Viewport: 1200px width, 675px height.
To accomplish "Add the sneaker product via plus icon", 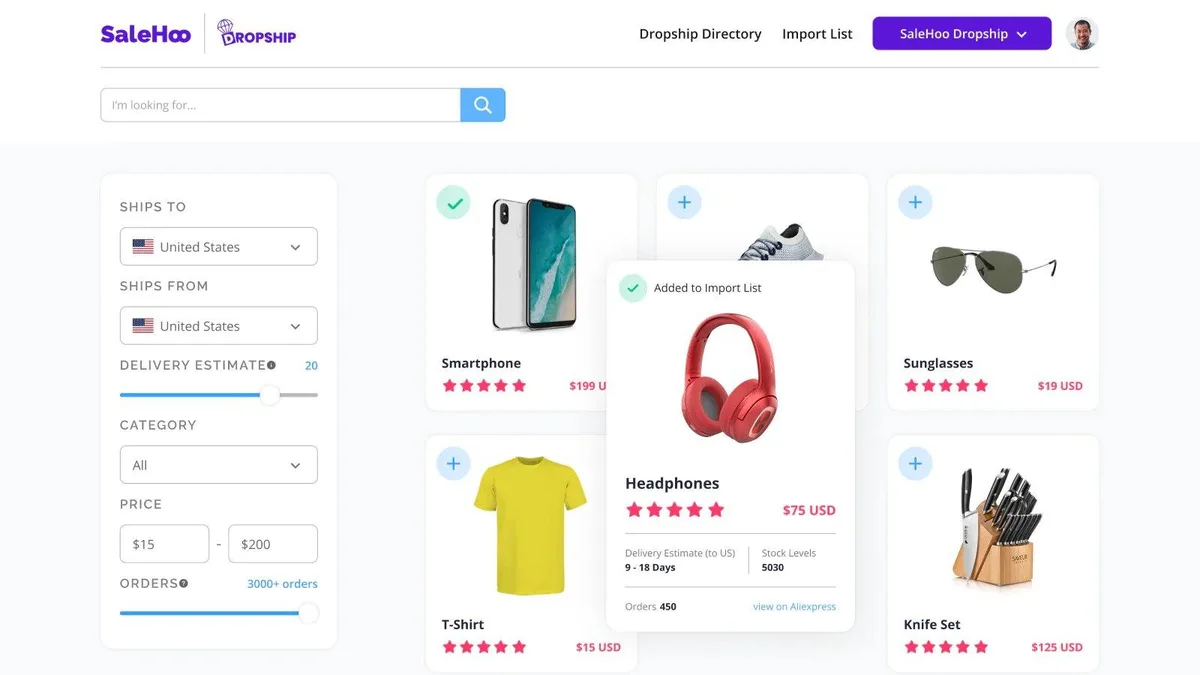I will (x=684, y=202).
